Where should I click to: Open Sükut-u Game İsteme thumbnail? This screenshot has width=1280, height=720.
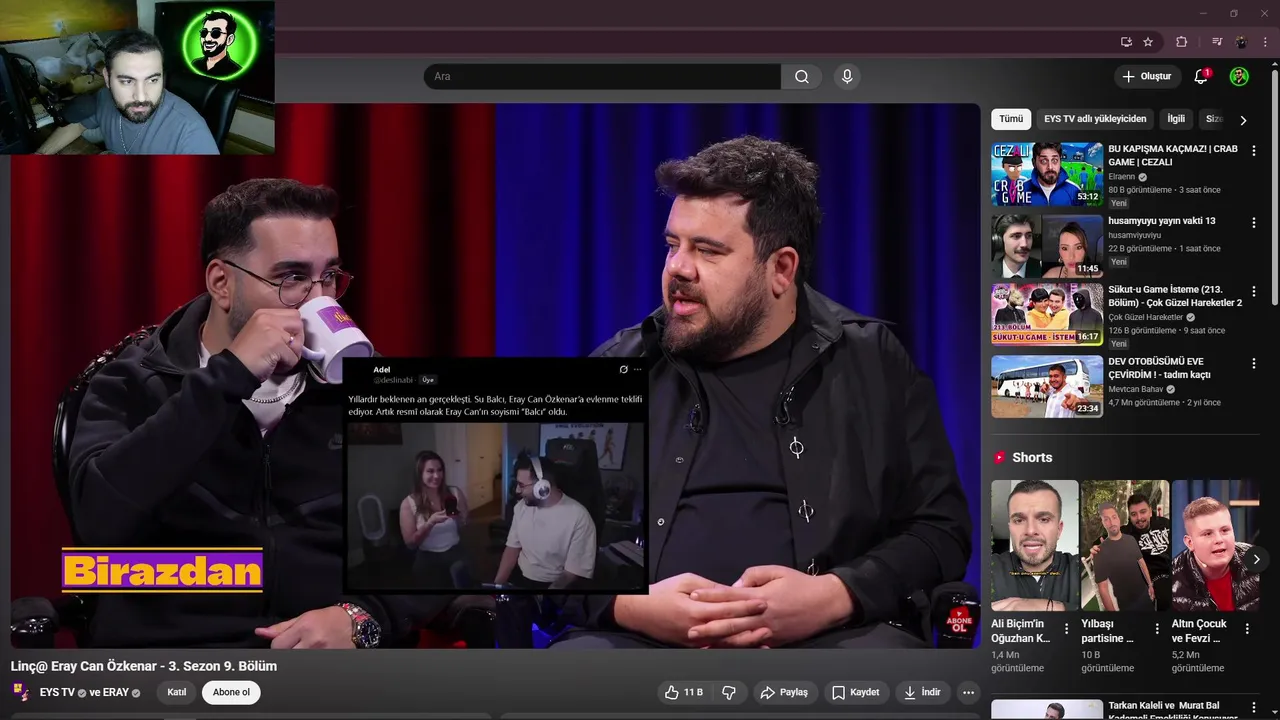pyautogui.click(x=1047, y=315)
